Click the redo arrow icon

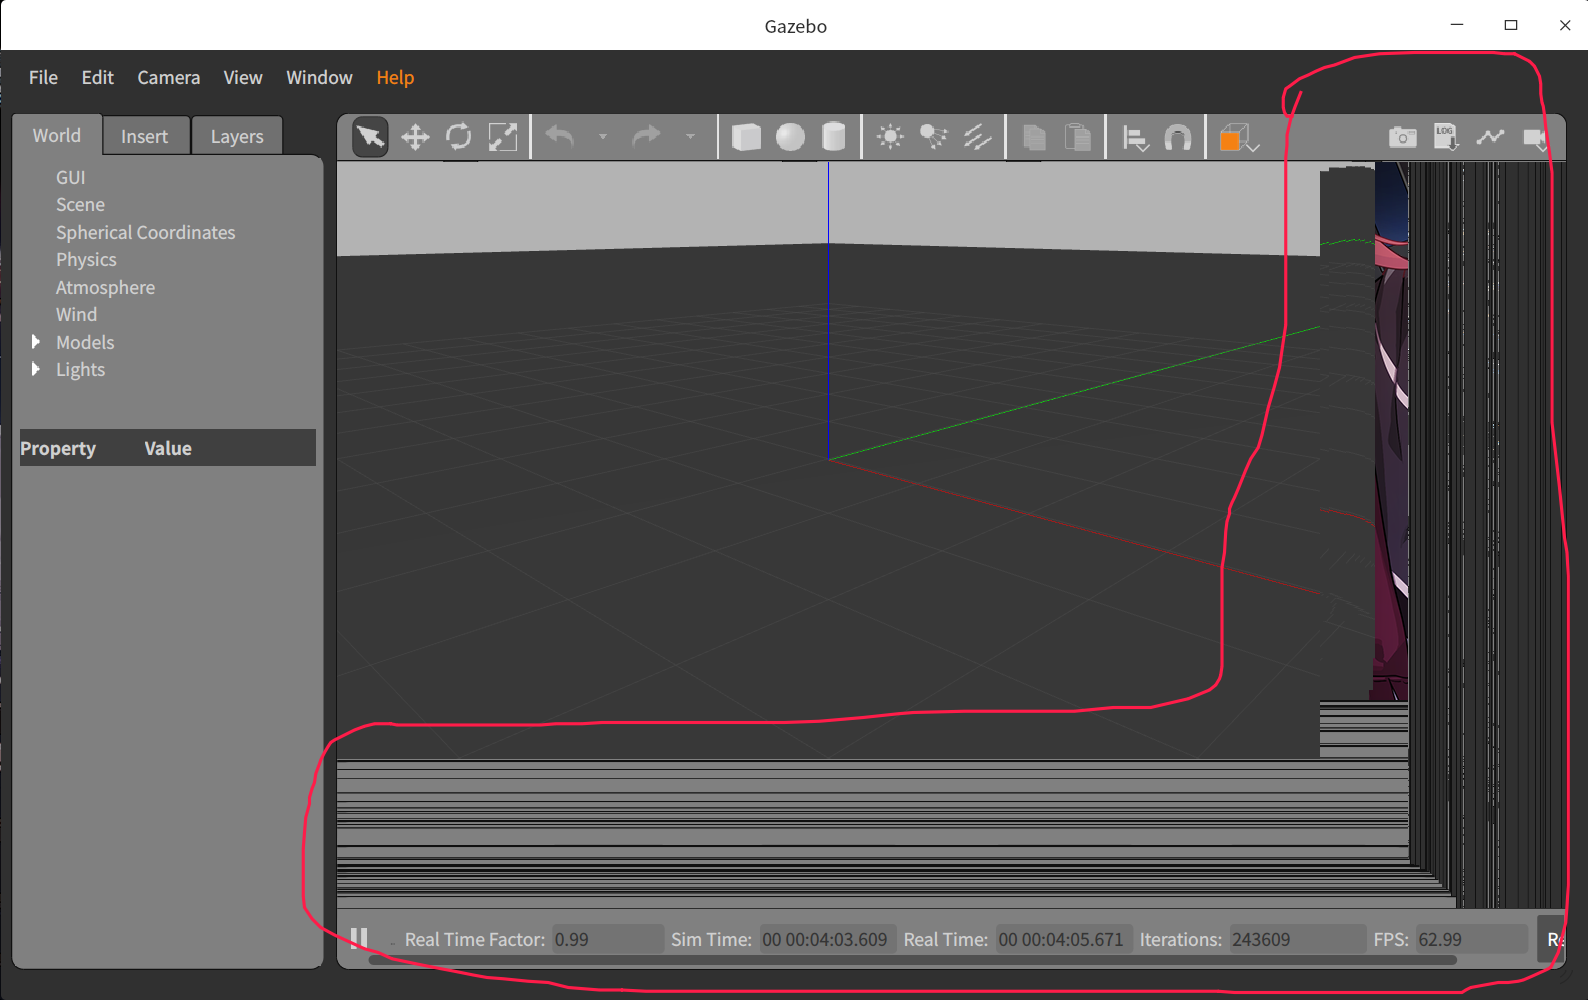(x=647, y=137)
